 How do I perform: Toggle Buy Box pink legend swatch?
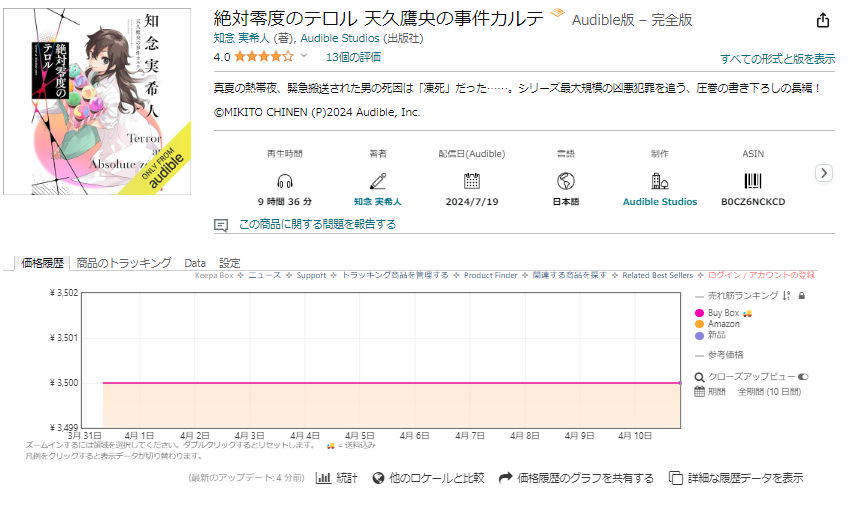click(x=699, y=313)
